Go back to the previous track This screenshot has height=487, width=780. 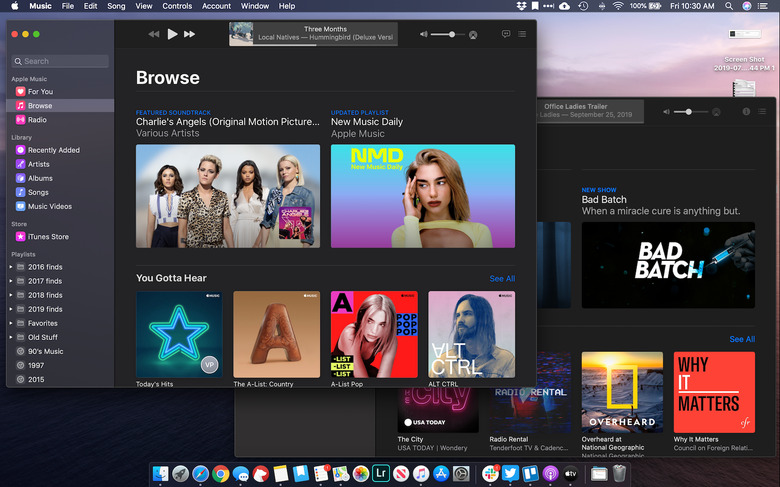coord(154,34)
